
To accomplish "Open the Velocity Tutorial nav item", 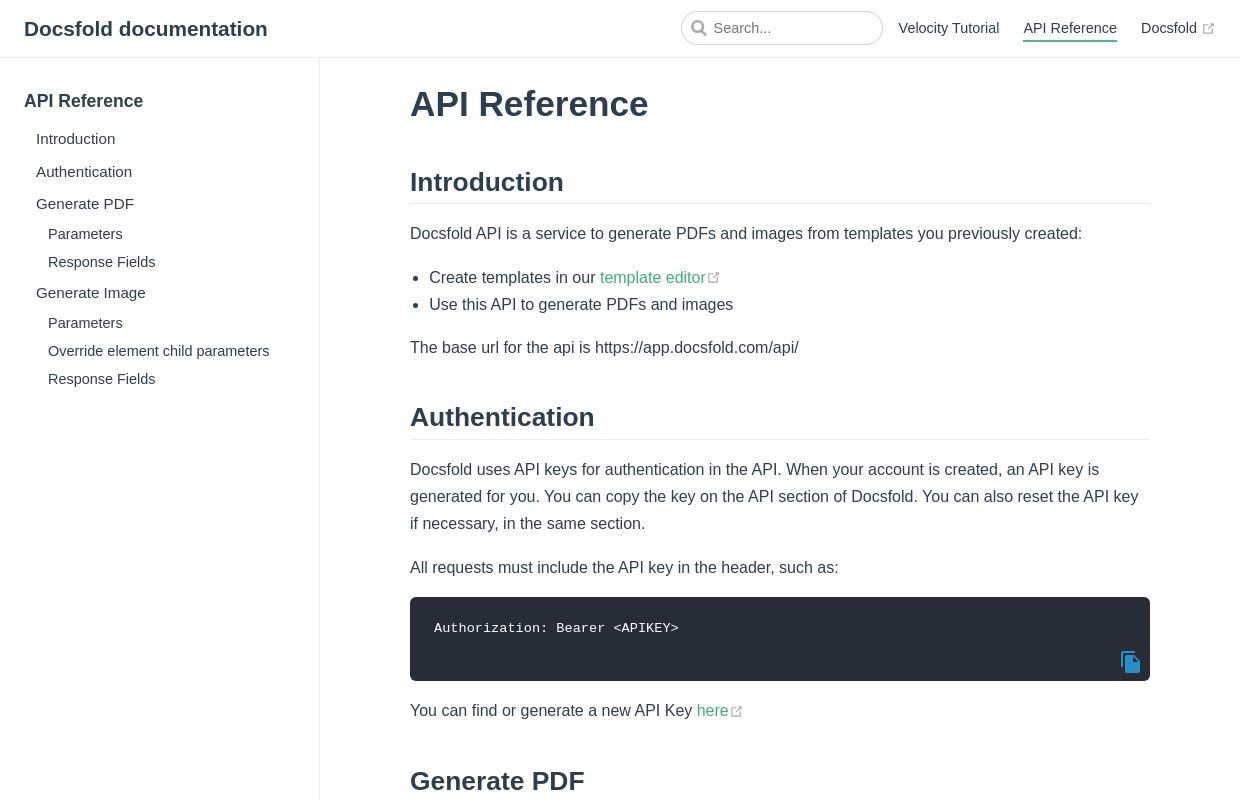I will (949, 28).
